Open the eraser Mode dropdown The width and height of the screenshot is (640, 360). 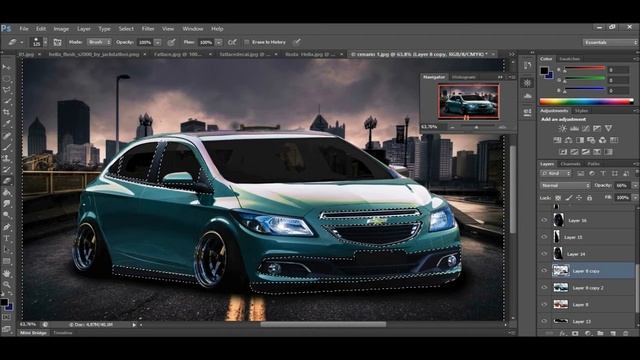(99, 42)
